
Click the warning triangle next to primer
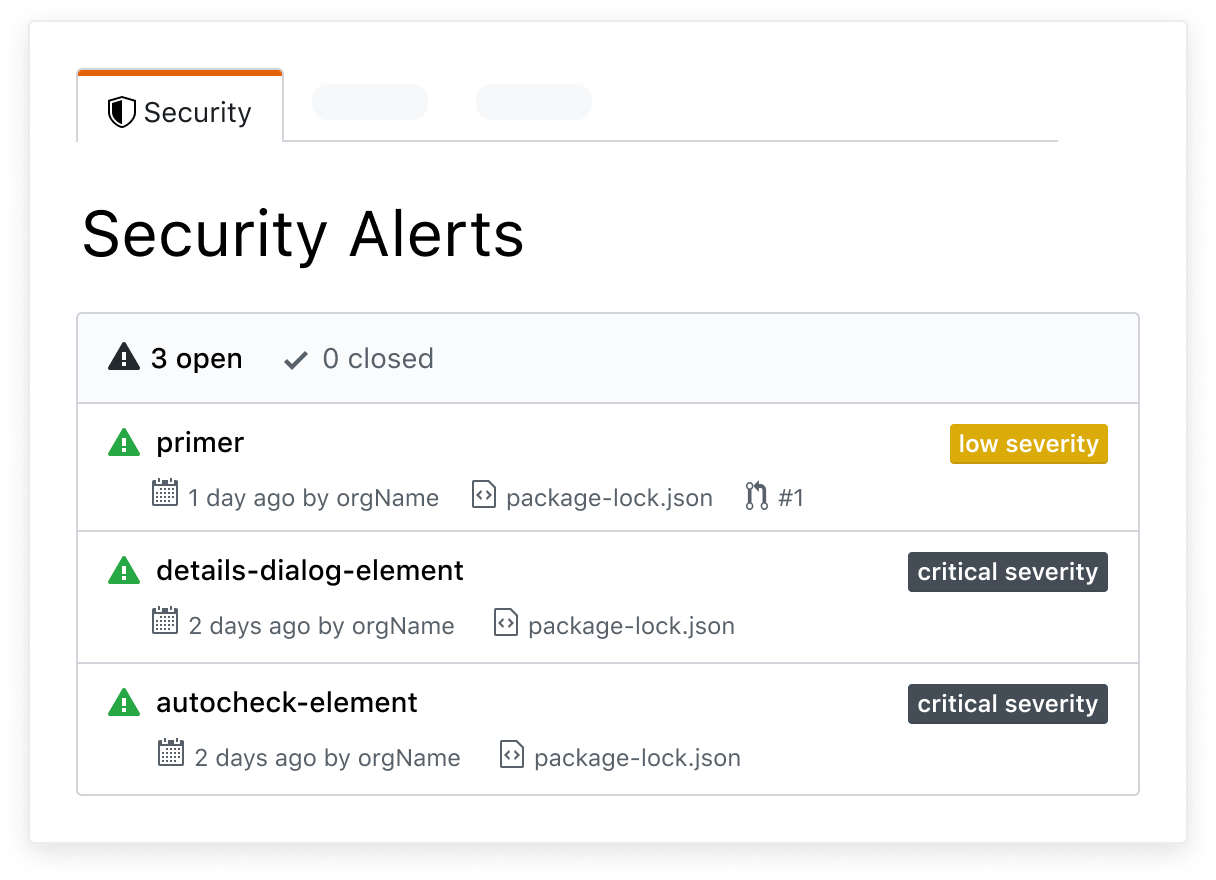[123, 442]
